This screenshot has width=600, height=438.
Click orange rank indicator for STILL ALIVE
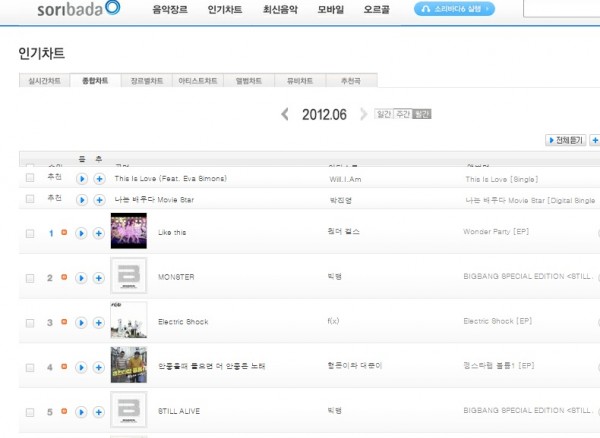click(64, 411)
